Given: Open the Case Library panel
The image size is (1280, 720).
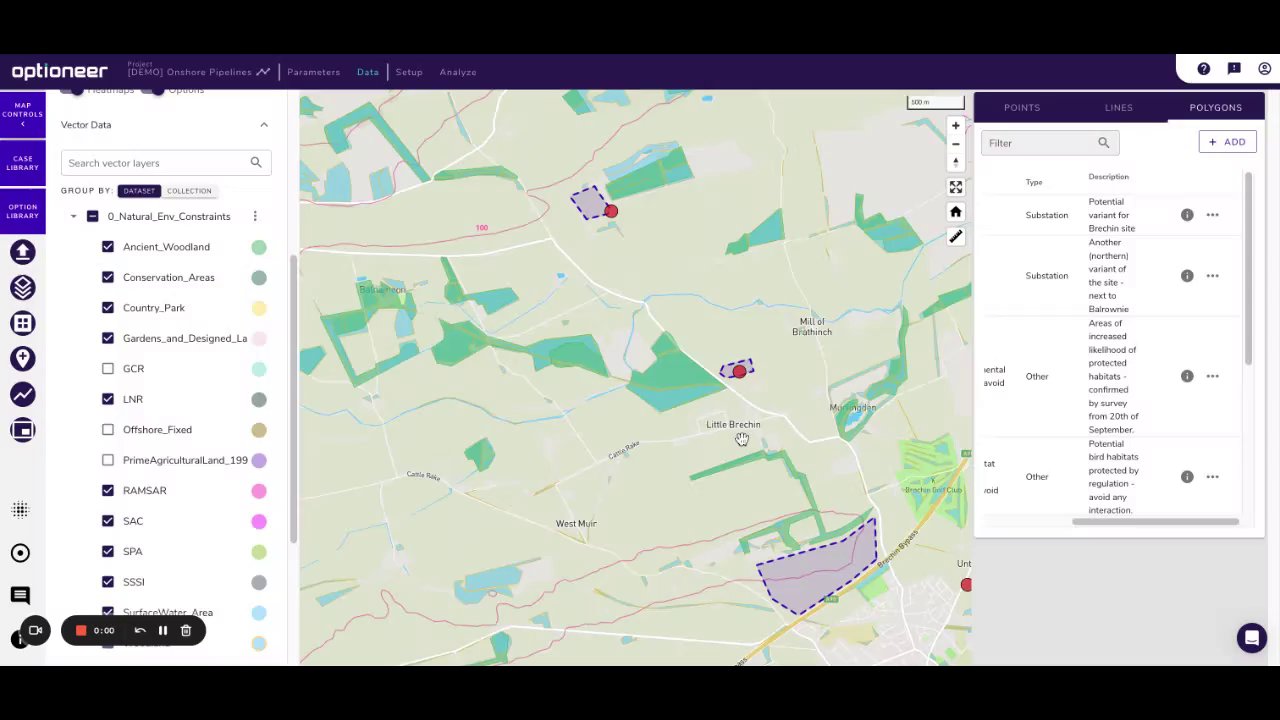Looking at the screenshot, I should 22,163.
